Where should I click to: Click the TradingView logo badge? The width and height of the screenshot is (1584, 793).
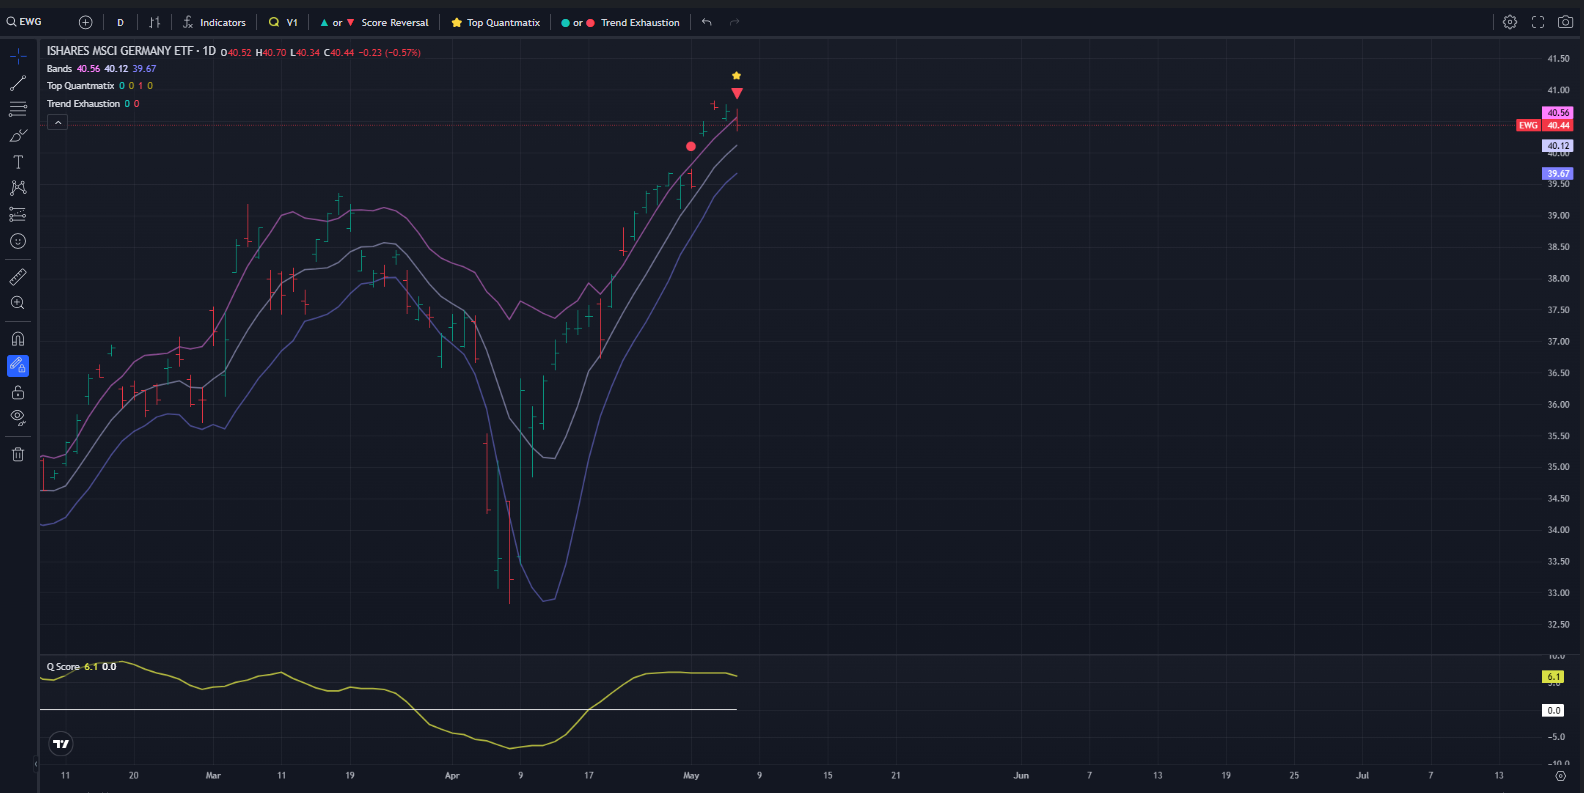(x=61, y=744)
